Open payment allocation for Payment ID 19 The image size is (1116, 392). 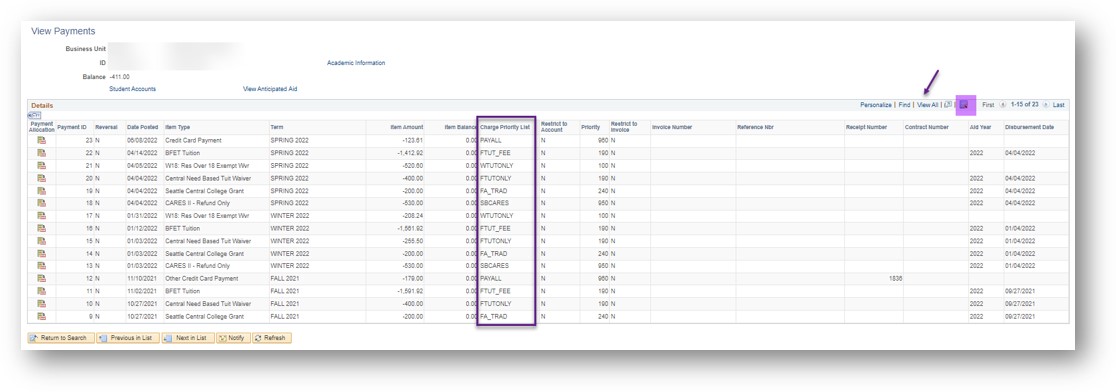(41, 191)
